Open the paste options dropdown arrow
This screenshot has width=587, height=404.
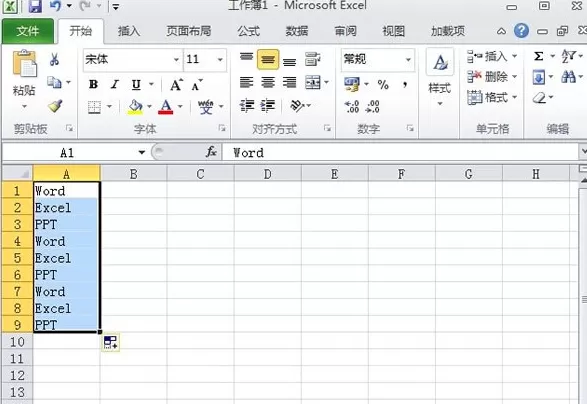click(x=24, y=107)
